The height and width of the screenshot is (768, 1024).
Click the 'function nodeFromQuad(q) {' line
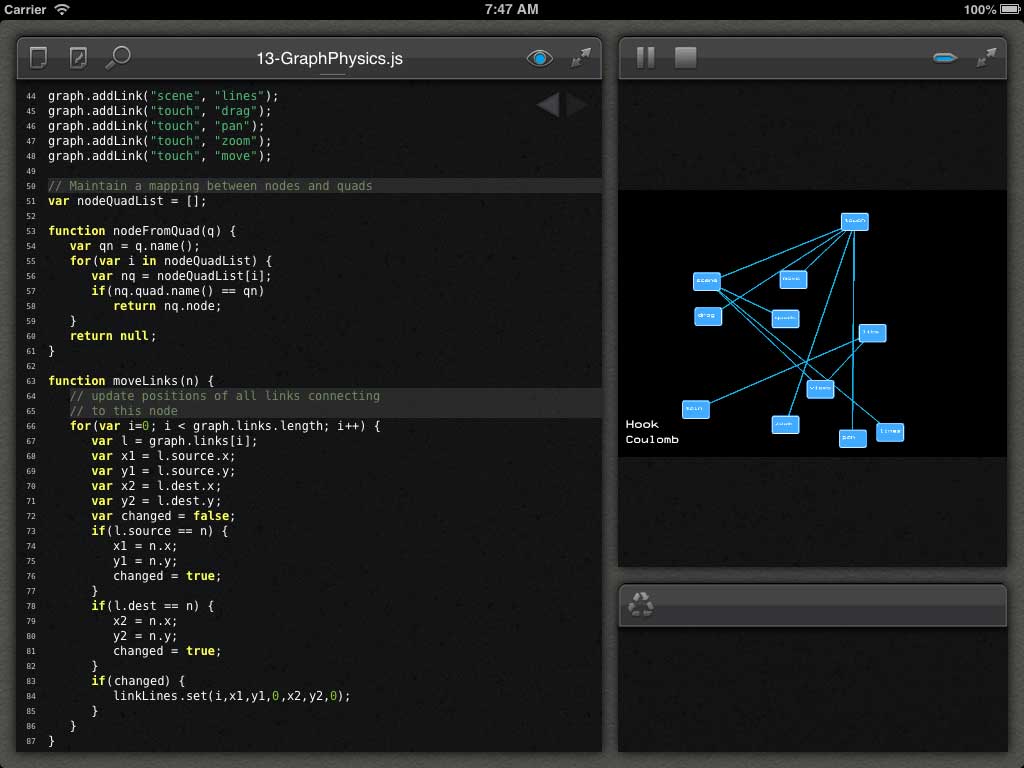pos(142,231)
